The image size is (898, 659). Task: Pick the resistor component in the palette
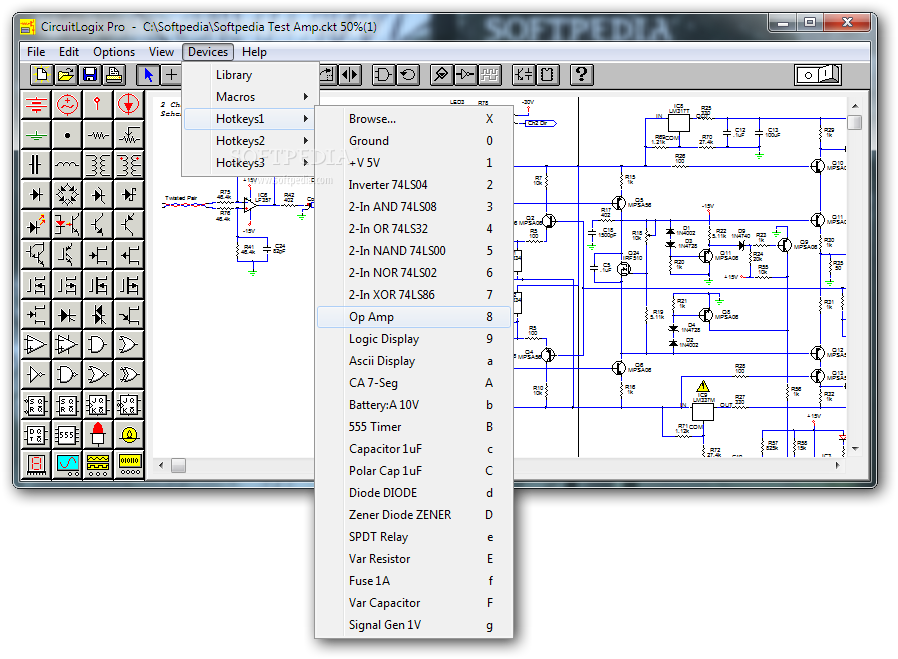(x=98, y=135)
